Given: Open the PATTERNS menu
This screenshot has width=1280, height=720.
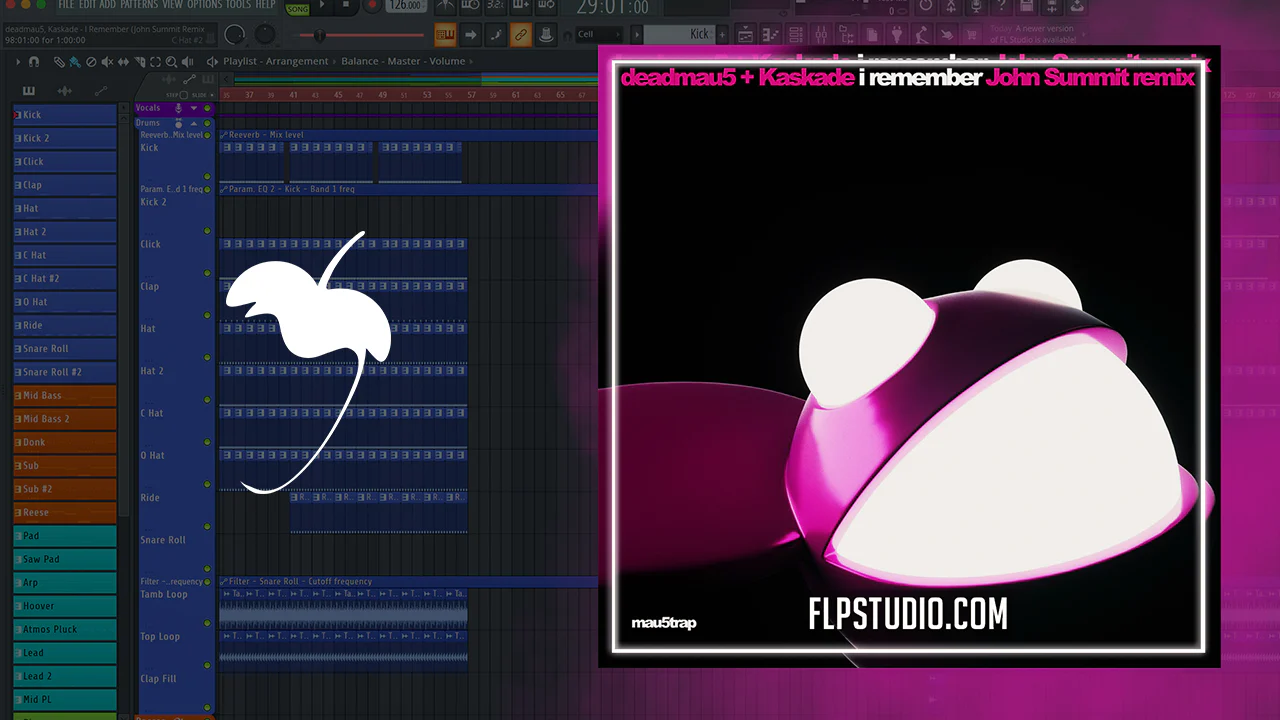Looking at the screenshot, I should point(140,5).
